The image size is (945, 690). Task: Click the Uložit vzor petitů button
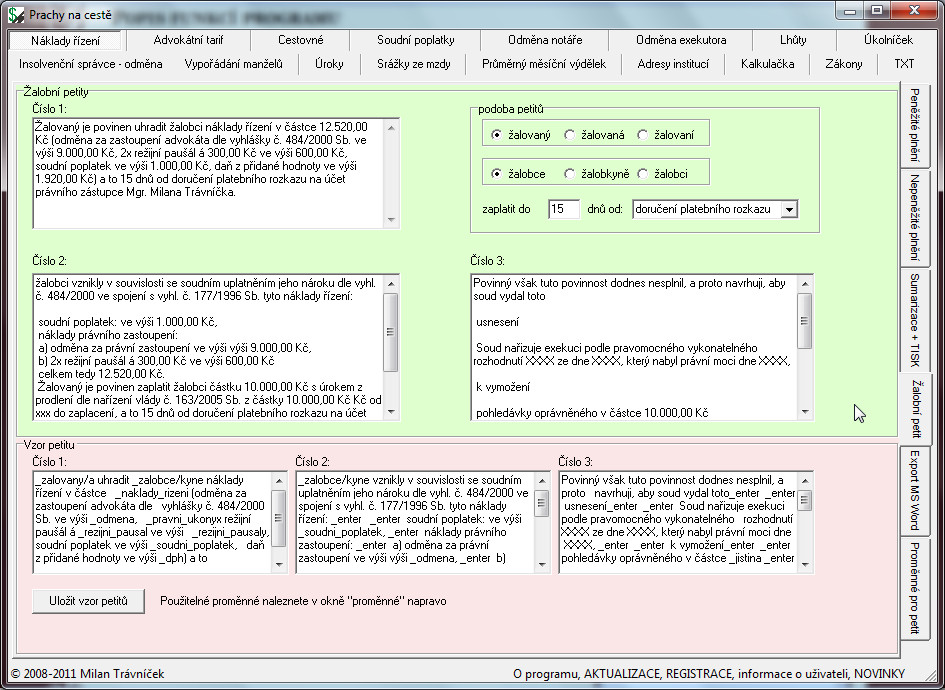(x=89, y=601)
